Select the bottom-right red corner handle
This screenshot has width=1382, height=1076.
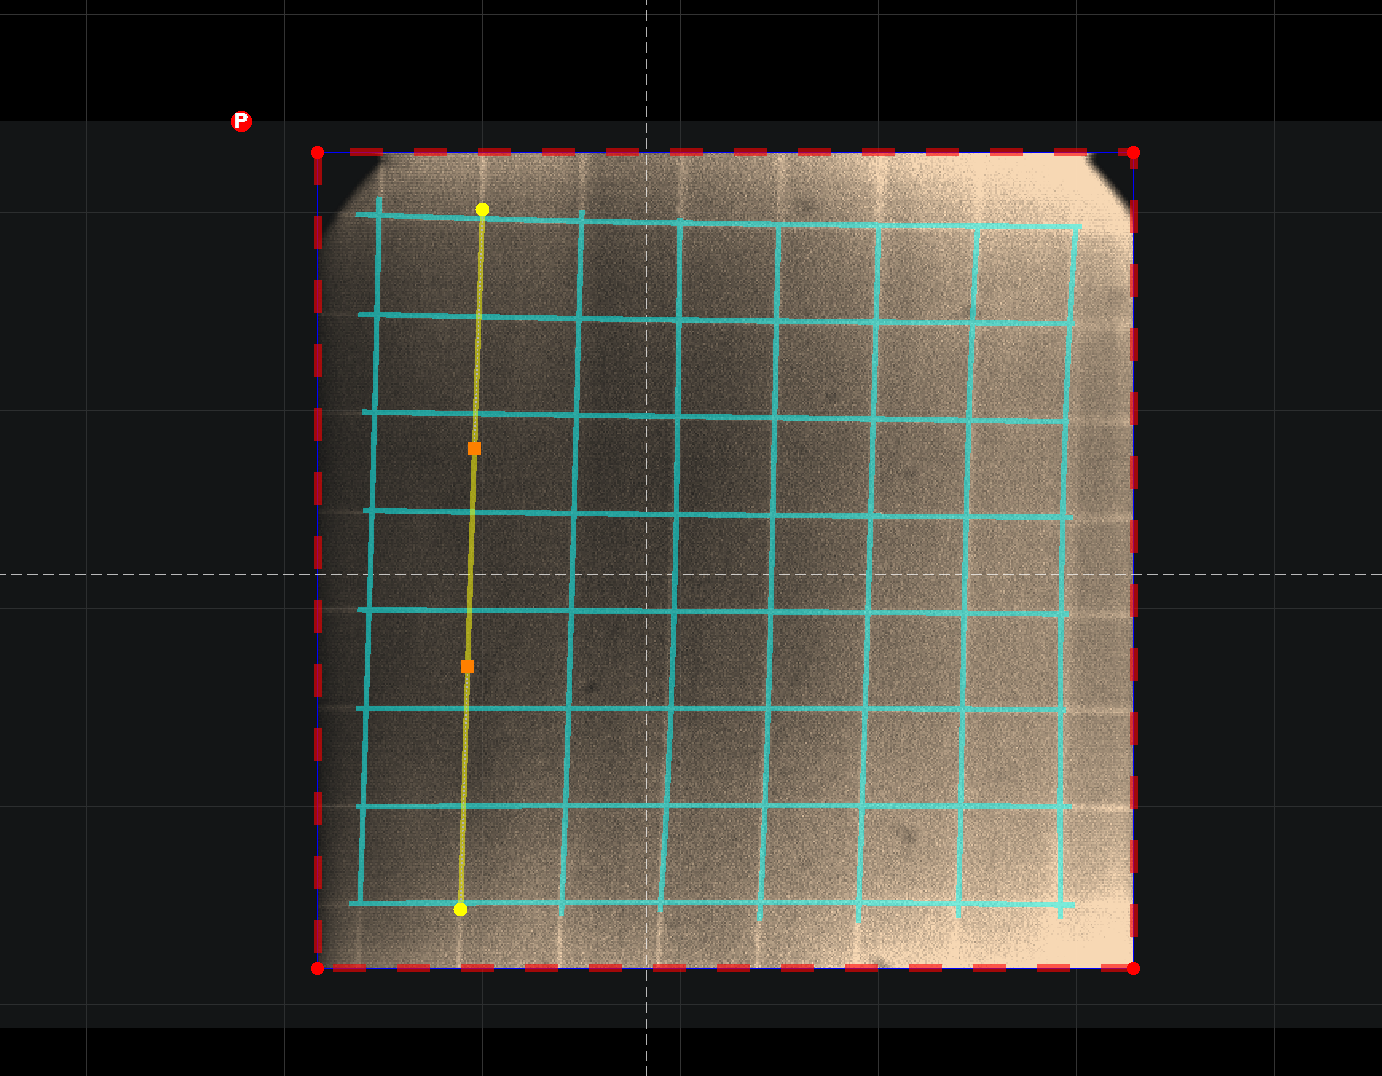1133,968
